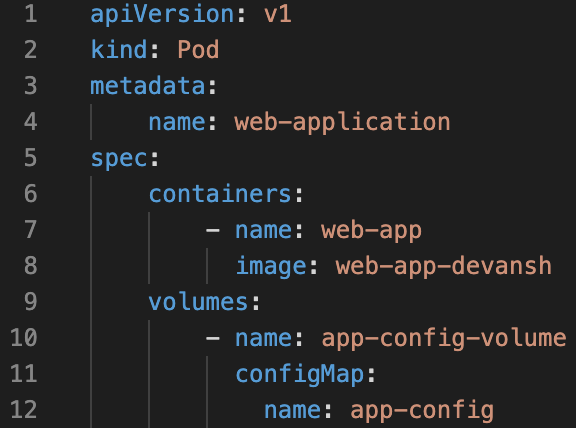Click the value web-application
Viewport: 576px width, 428px height.
342,123
